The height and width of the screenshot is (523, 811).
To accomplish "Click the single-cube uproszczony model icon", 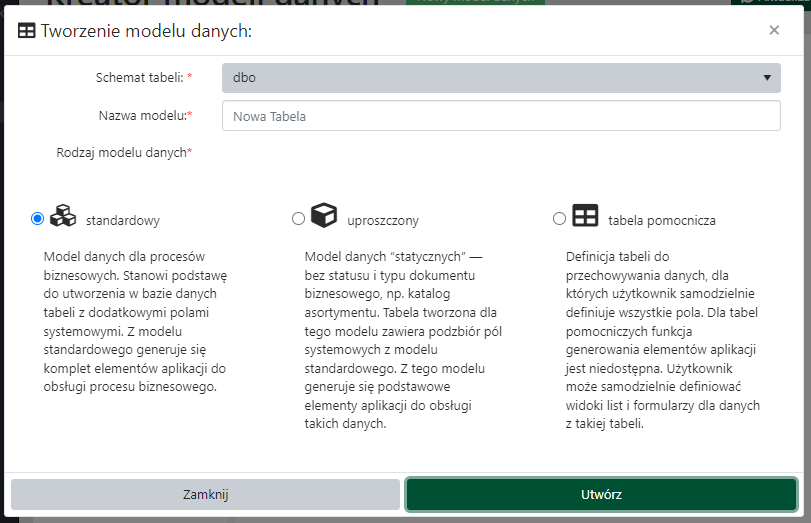I will coord(324,215).
